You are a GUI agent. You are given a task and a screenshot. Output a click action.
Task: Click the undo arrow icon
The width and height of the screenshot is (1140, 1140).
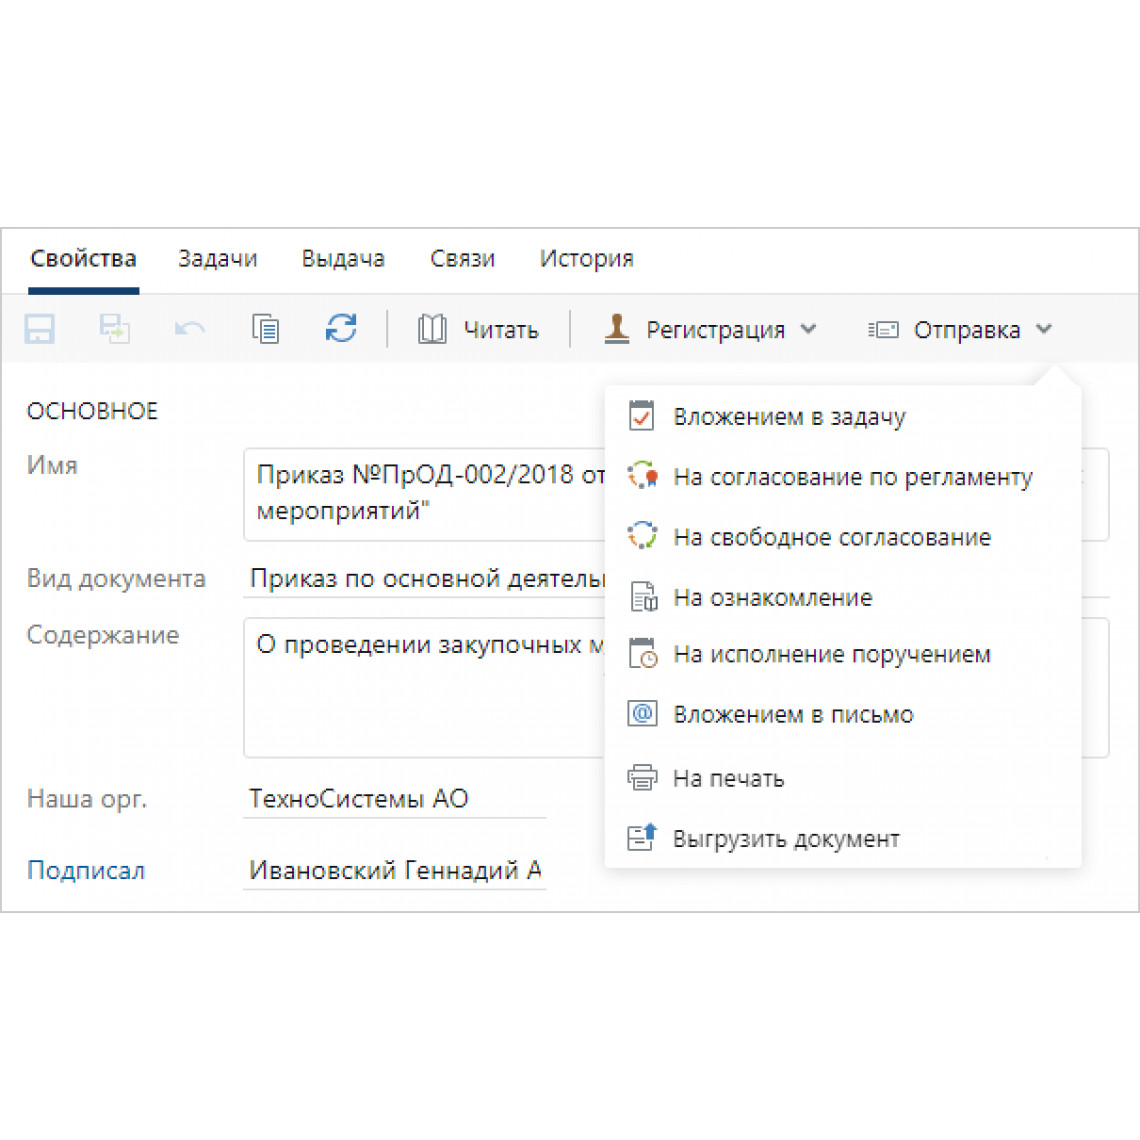click(x=189, y=329)
